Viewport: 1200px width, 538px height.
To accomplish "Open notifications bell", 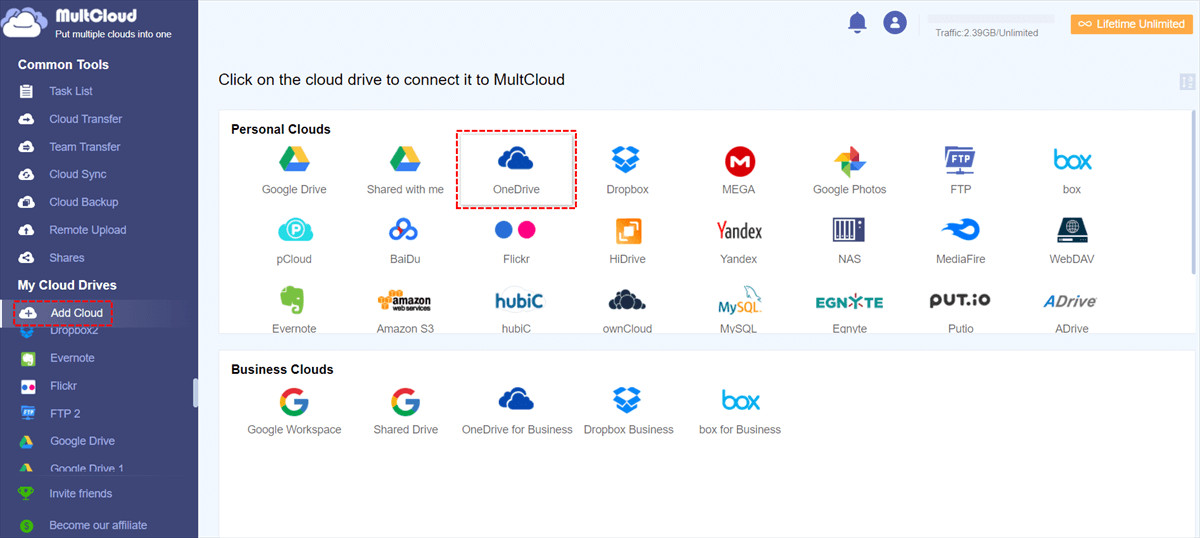I will (x=857, y=22).
